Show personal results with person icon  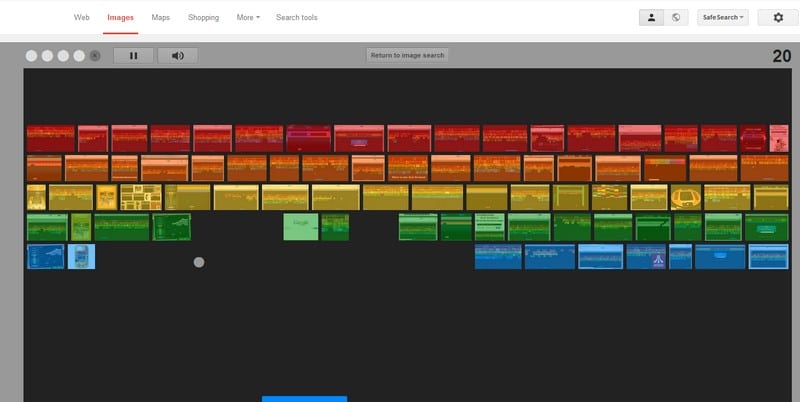[652, 17]
